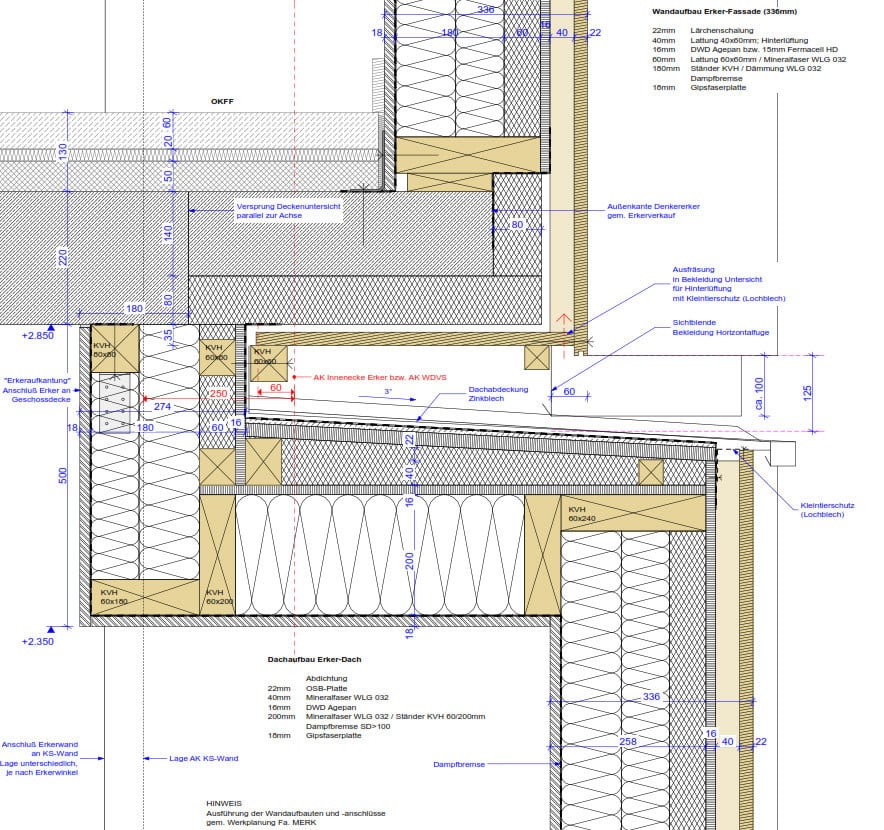Select the KVH 60x180 timber label
Viewport: 884px width, 830px height.
pyautogui.click(x=116, y=598)
